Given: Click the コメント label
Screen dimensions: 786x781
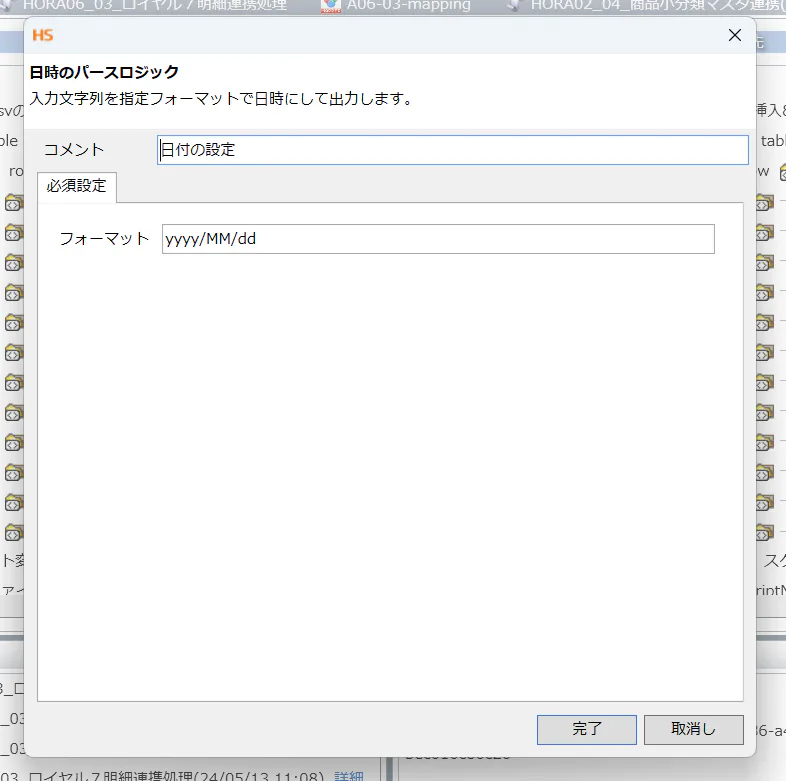Looking at the screenshot, I should pyautogui.click(x=74, y=149).
